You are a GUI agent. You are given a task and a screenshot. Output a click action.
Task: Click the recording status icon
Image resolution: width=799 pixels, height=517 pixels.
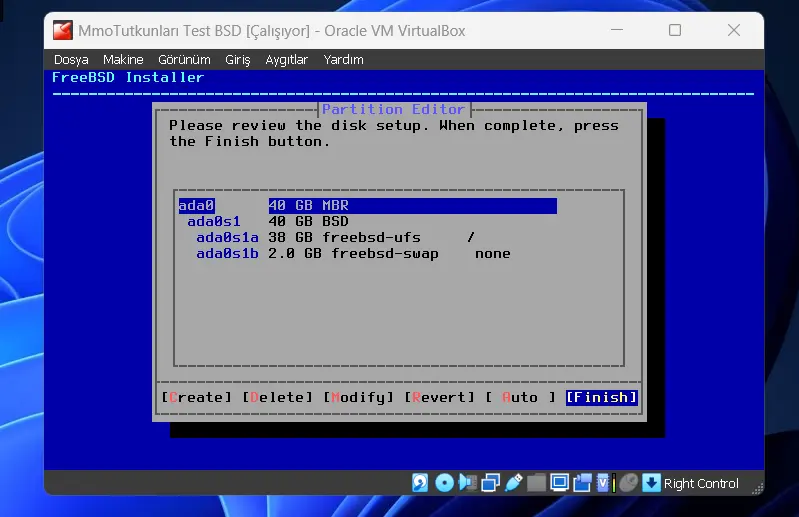click(x=582, y=482)
